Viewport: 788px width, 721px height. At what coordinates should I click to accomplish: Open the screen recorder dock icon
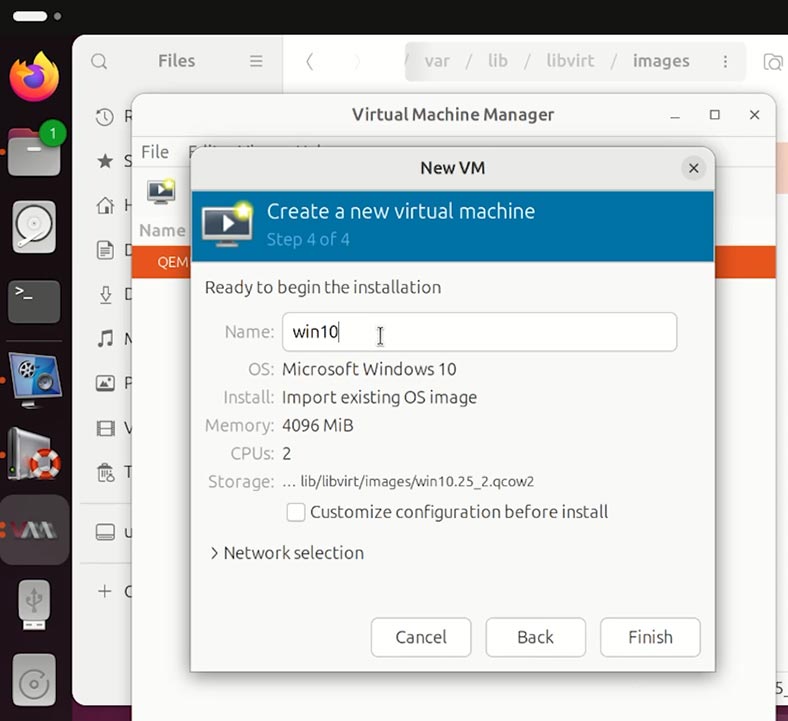[x=34, y=379]
